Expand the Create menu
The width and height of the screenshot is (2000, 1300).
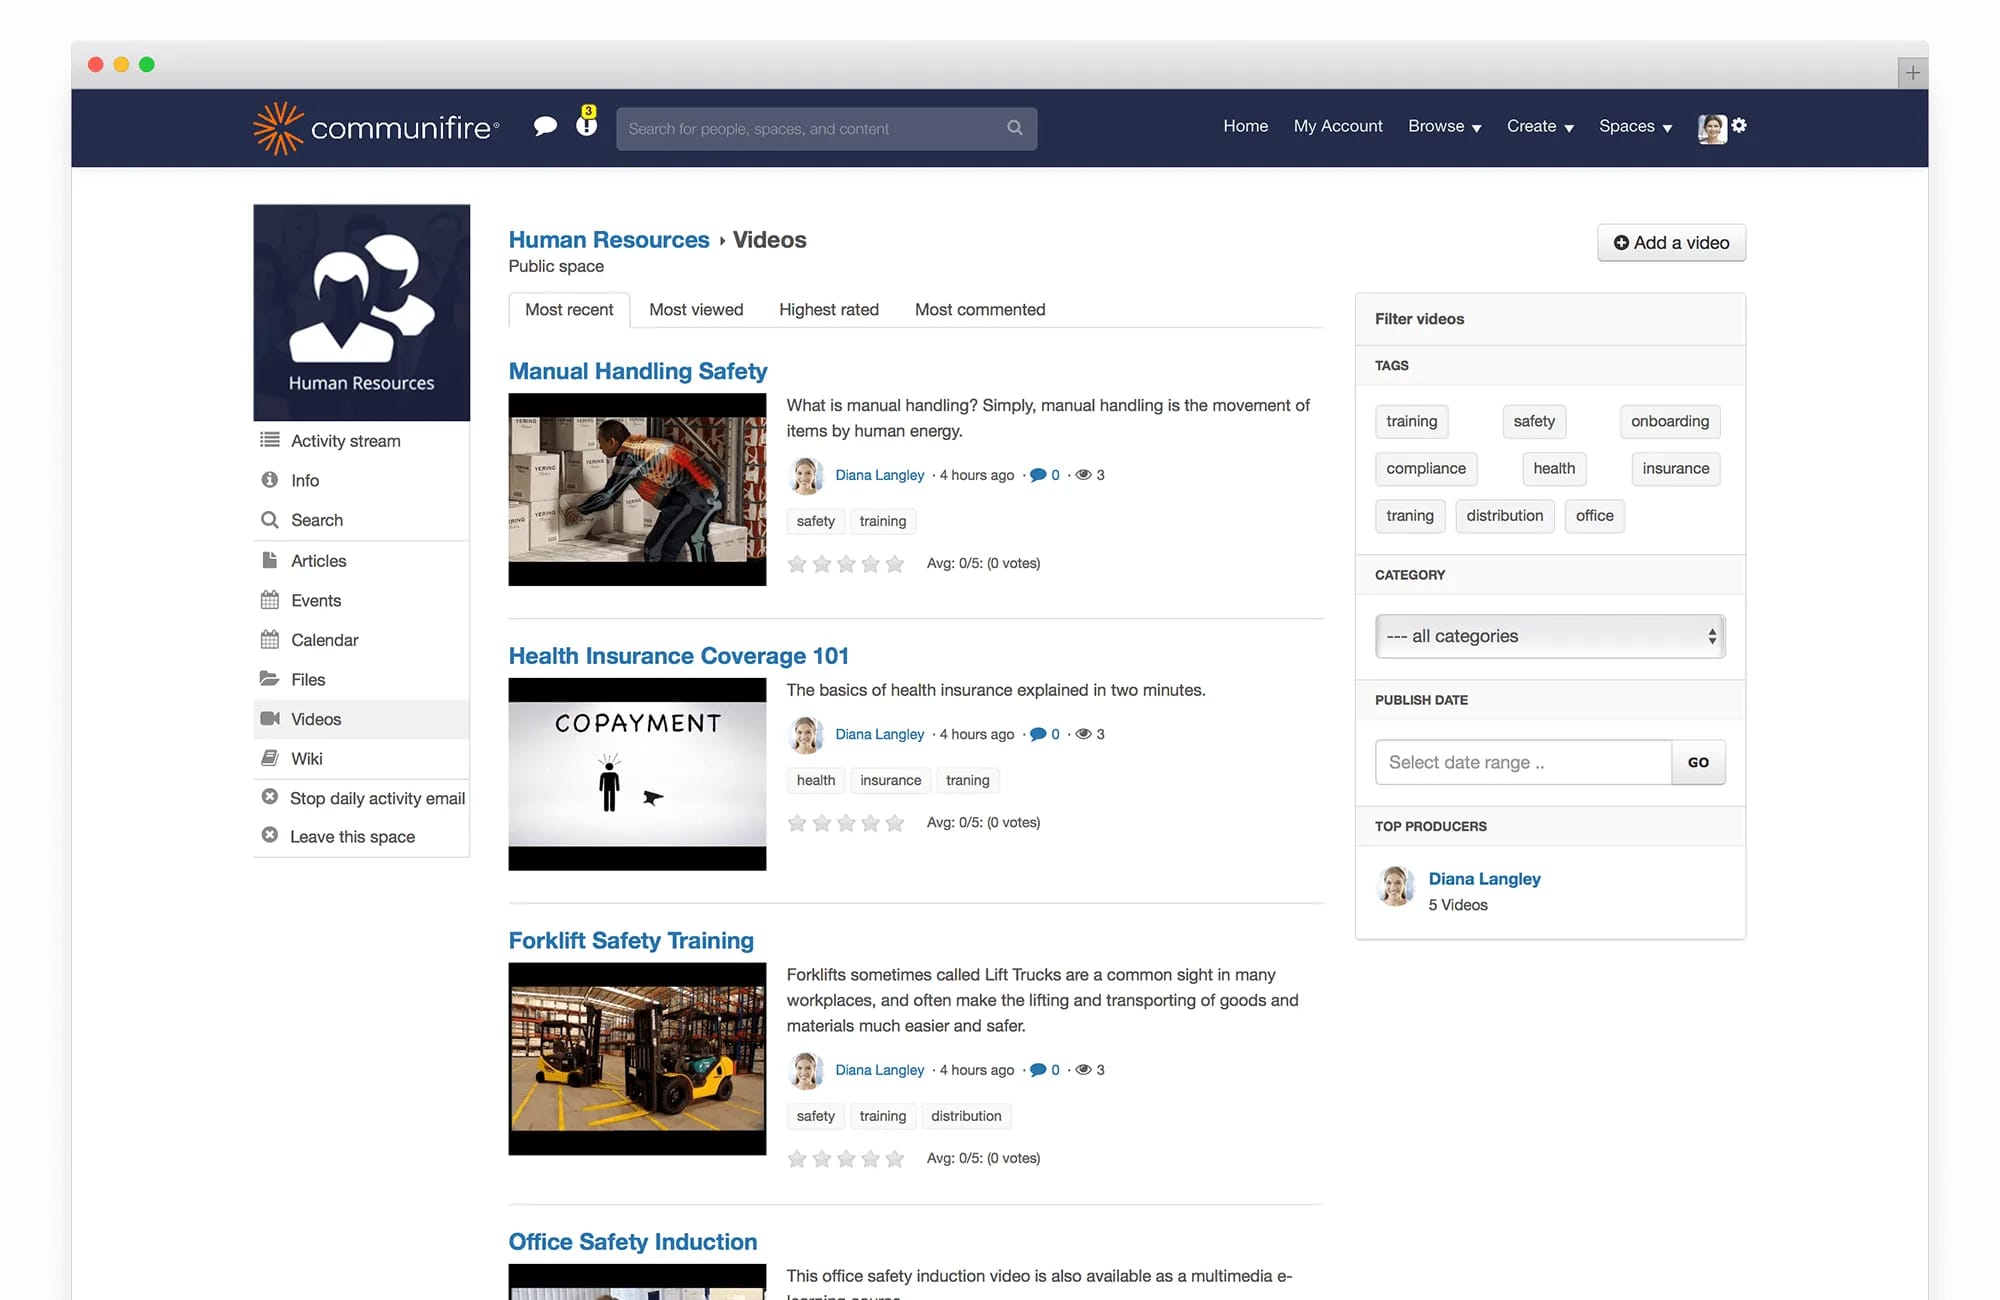click(1540, 127)
